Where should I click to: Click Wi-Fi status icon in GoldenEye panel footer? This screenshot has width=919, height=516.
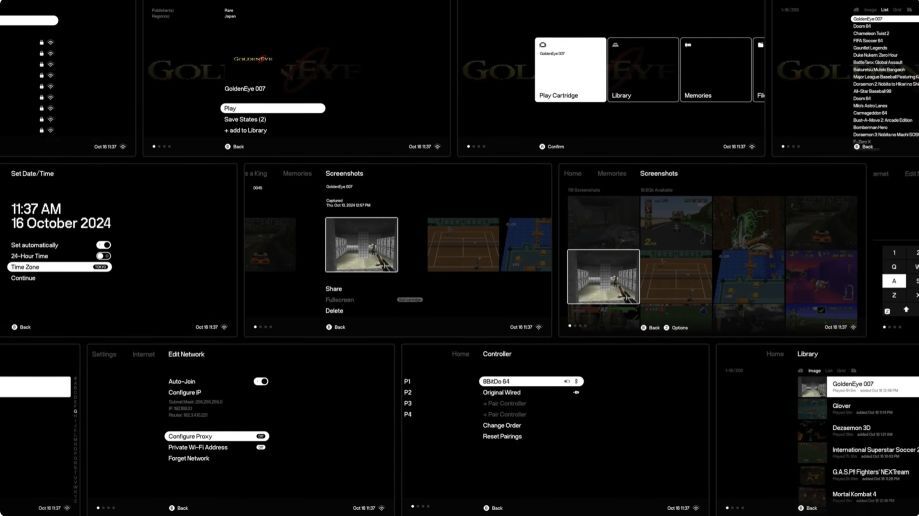click(x=437, y=147)
